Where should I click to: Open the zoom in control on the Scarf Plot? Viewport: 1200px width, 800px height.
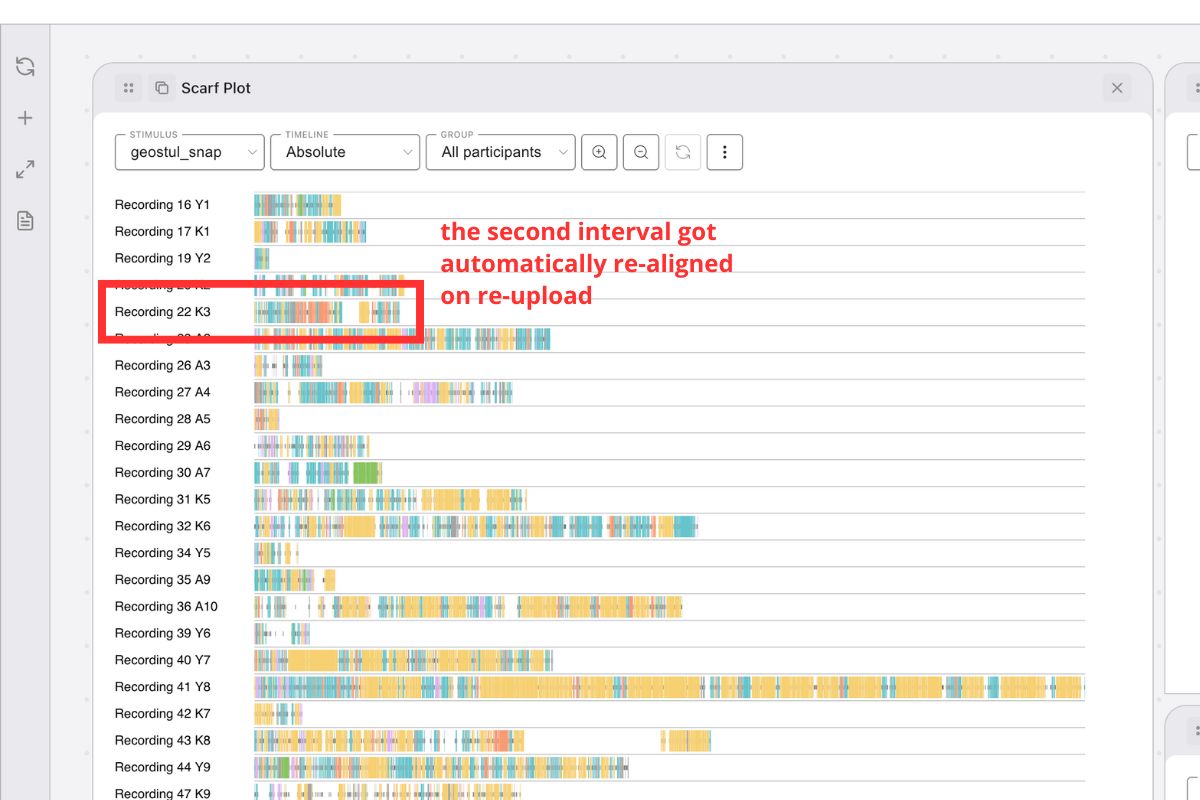pos(599,152)
